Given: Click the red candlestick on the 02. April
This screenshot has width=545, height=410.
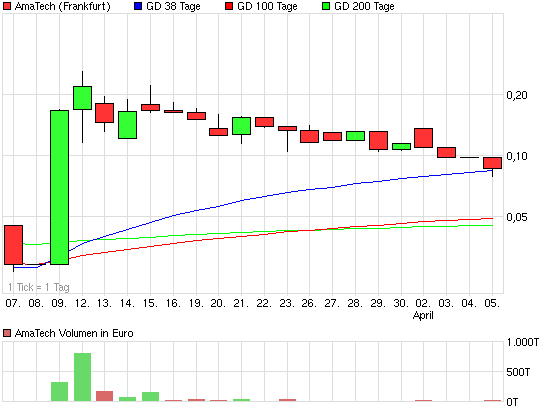Looking at the screenshot, I should 424,138.
